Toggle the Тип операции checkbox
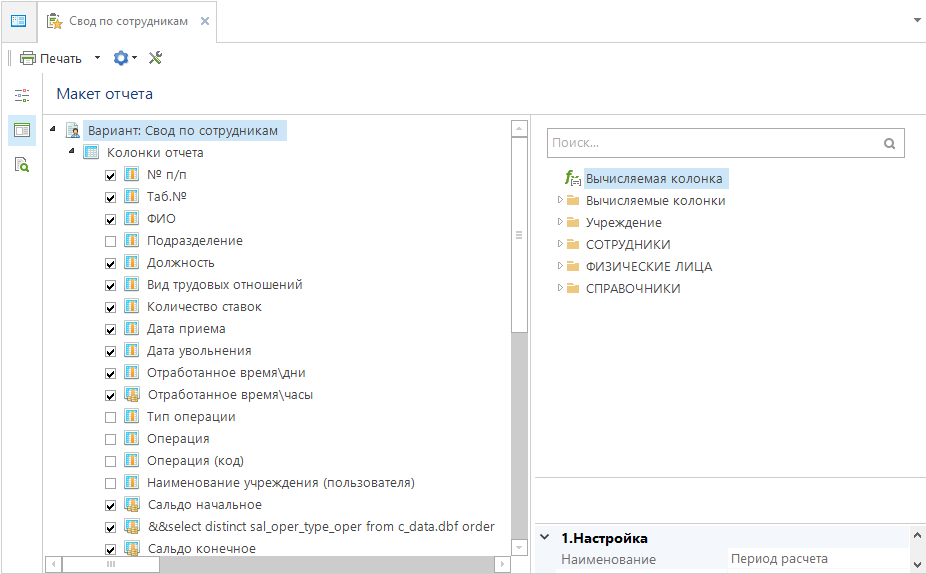926x574 pixels. click(x=111, y=417)
